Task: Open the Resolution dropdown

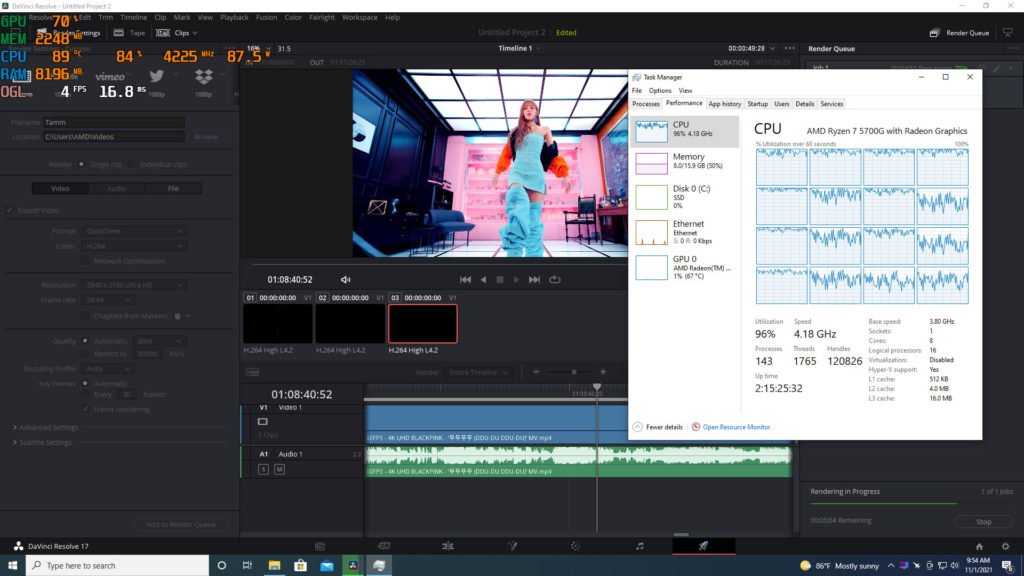Action: 135,285
